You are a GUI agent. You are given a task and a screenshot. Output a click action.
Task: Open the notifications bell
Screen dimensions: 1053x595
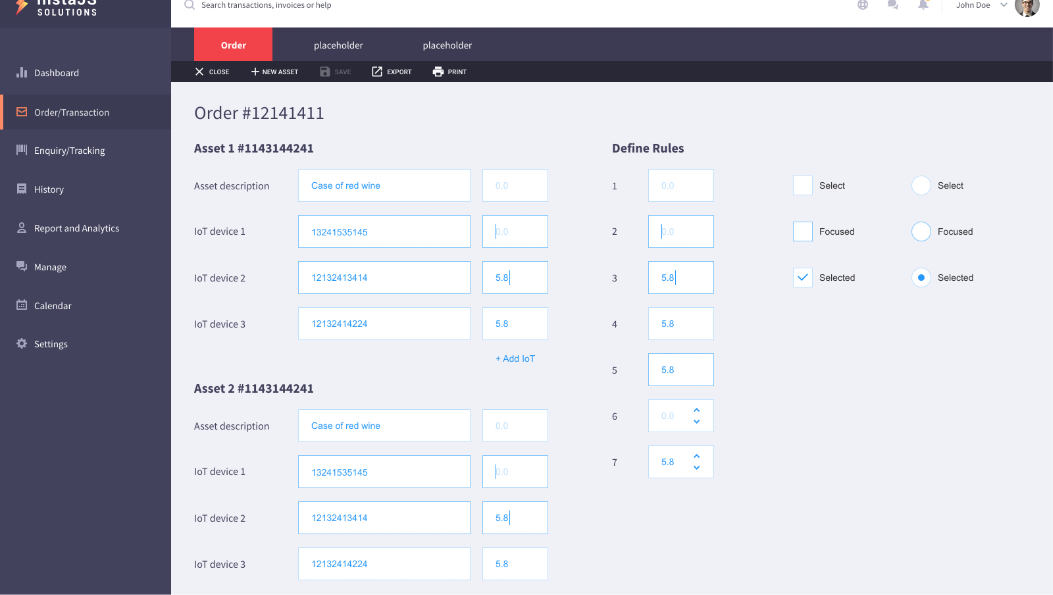(923, 5)
